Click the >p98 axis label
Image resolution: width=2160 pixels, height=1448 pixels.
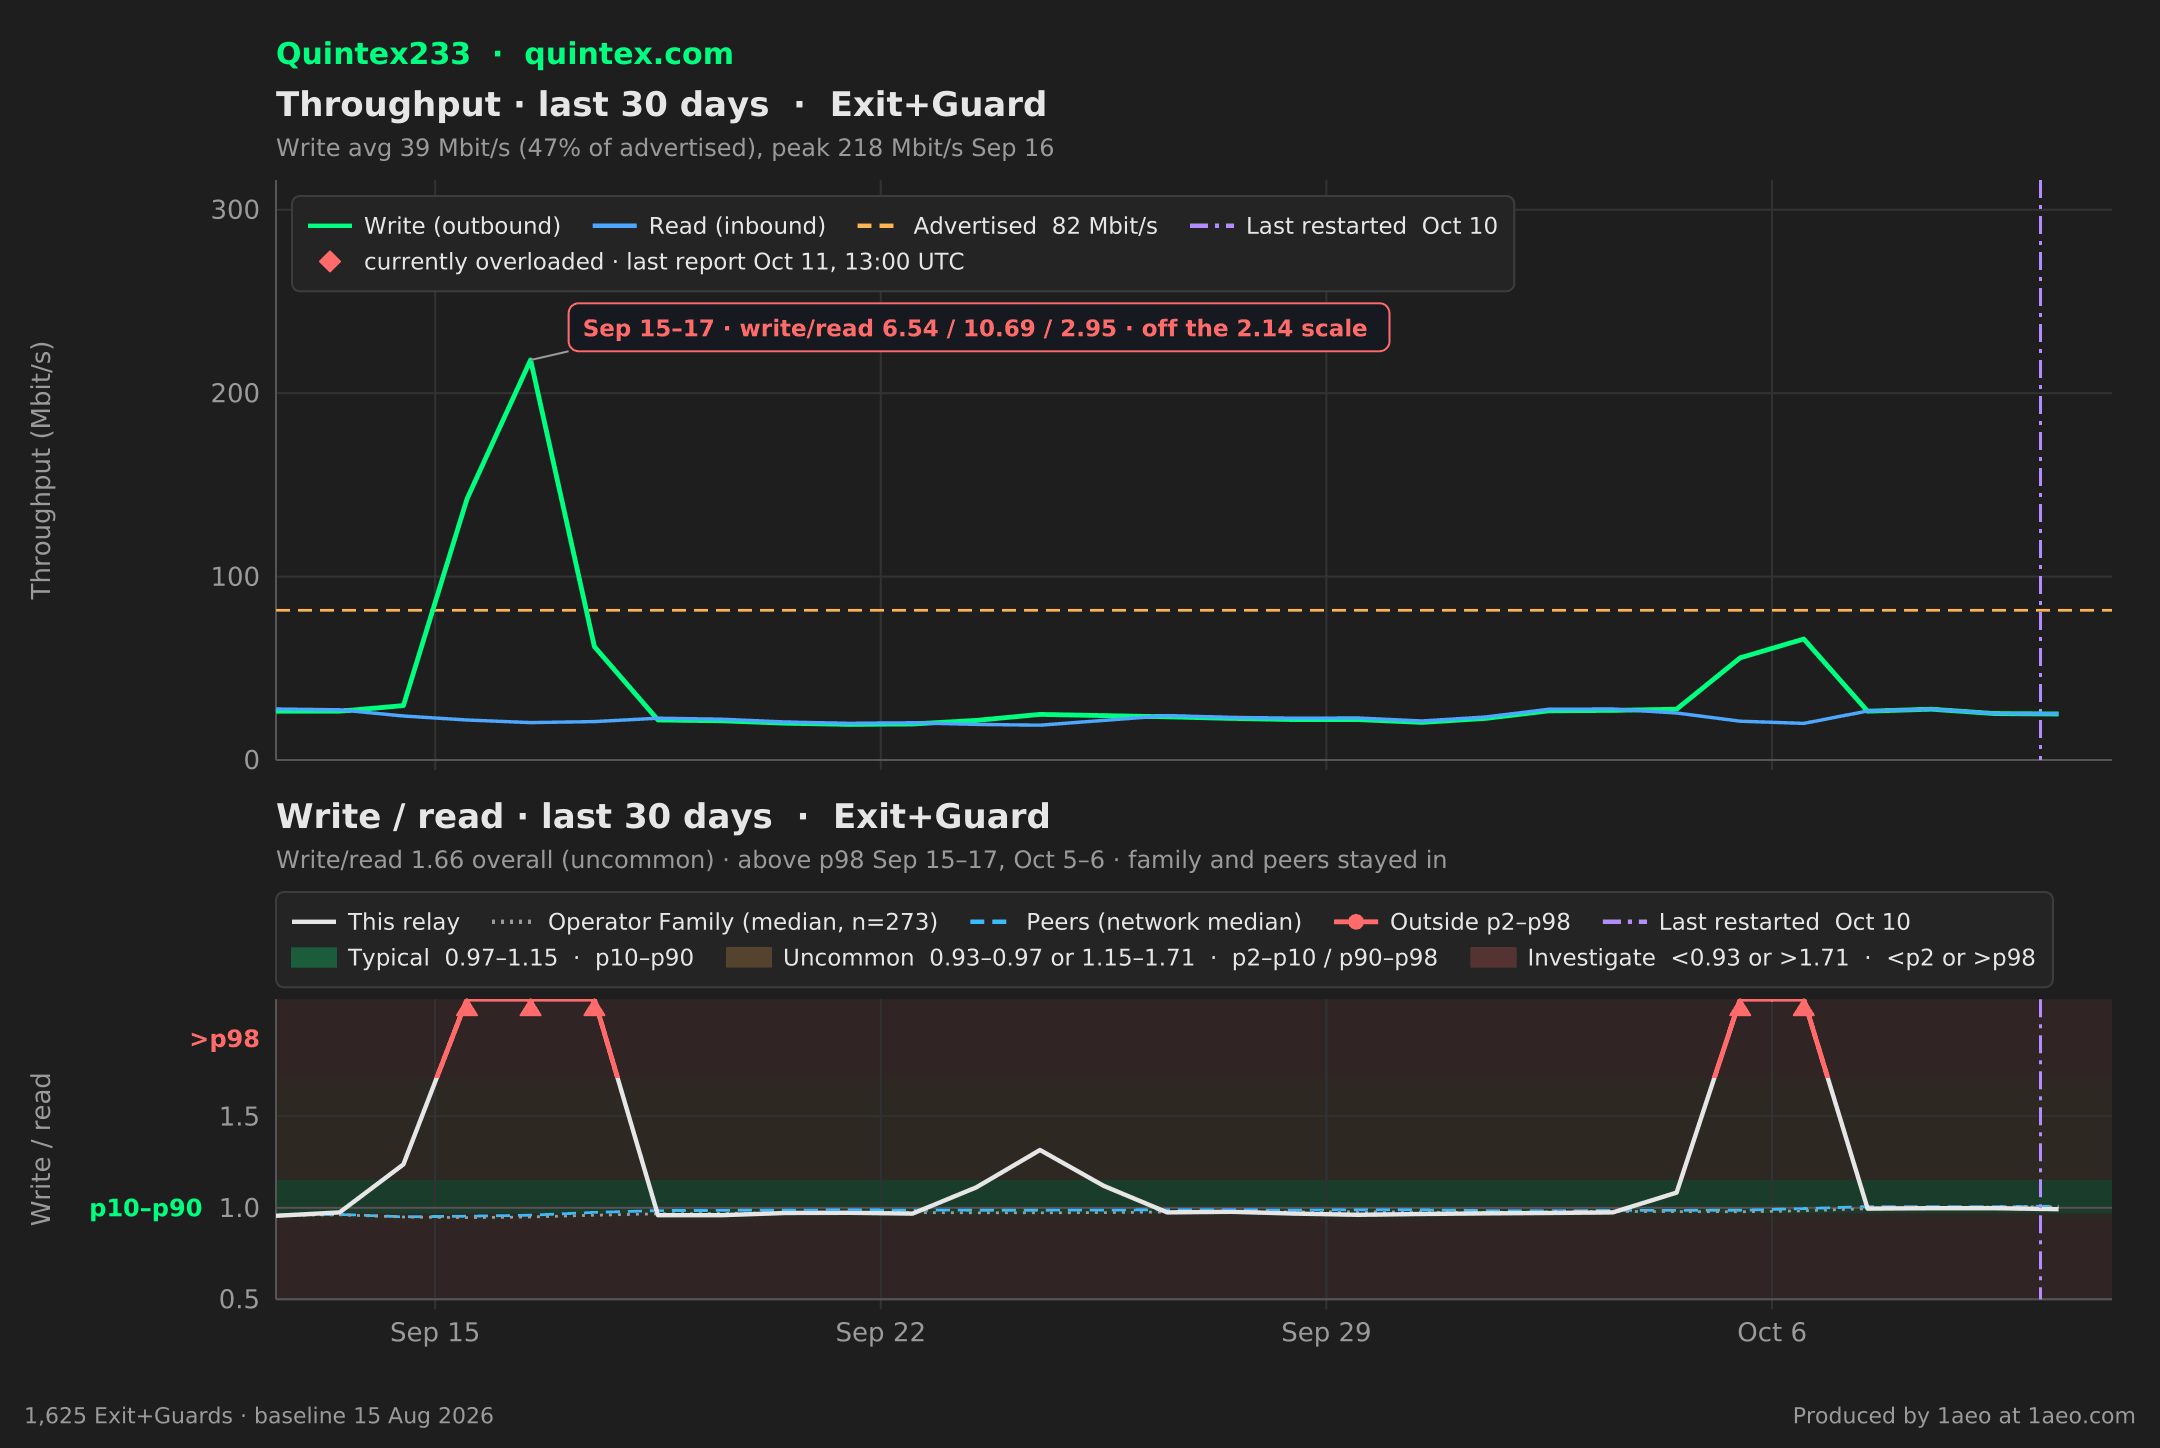225,1039
